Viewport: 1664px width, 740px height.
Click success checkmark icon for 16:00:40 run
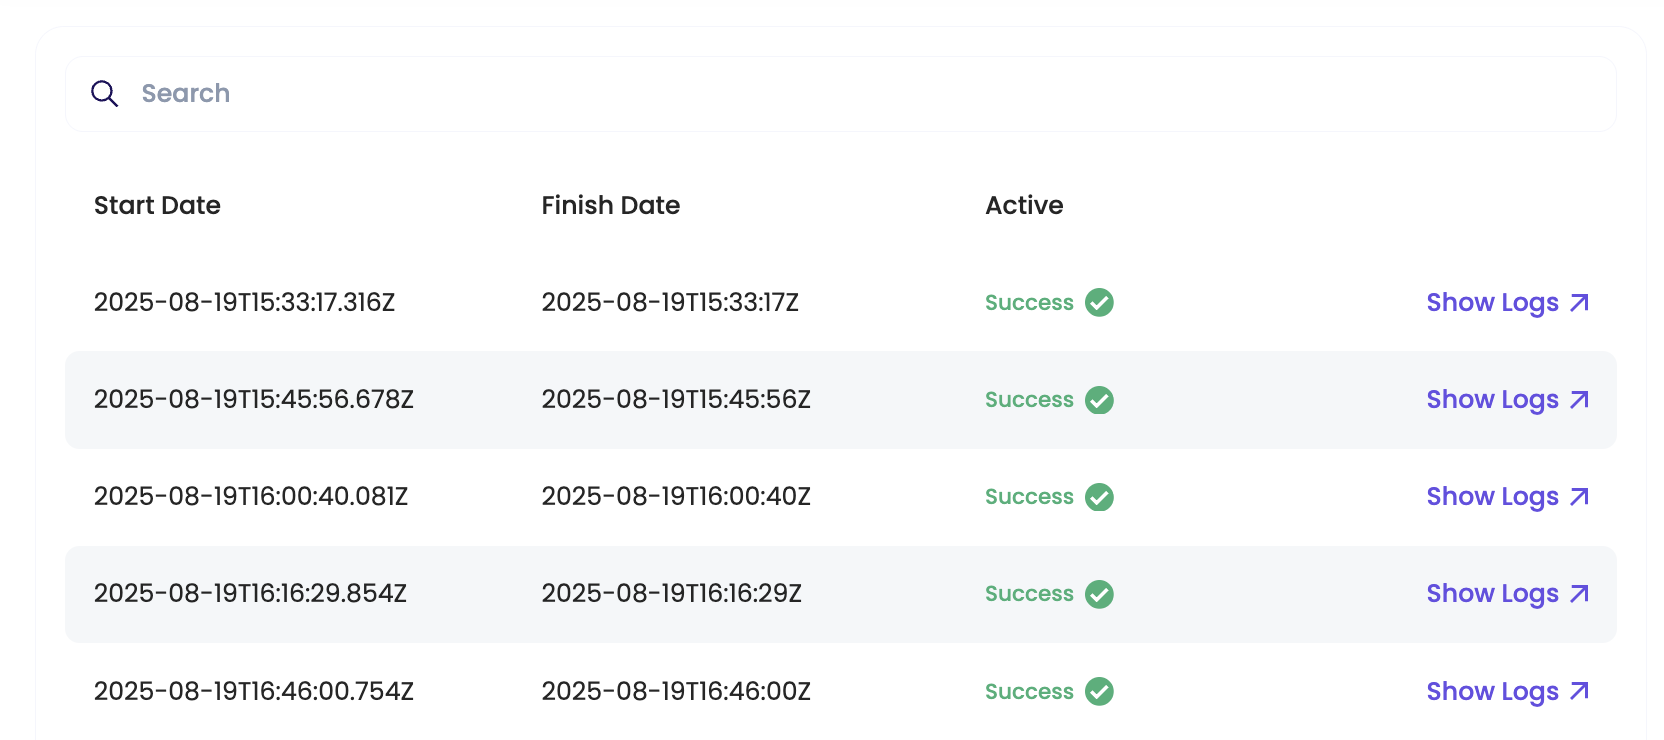[1099, 497]
